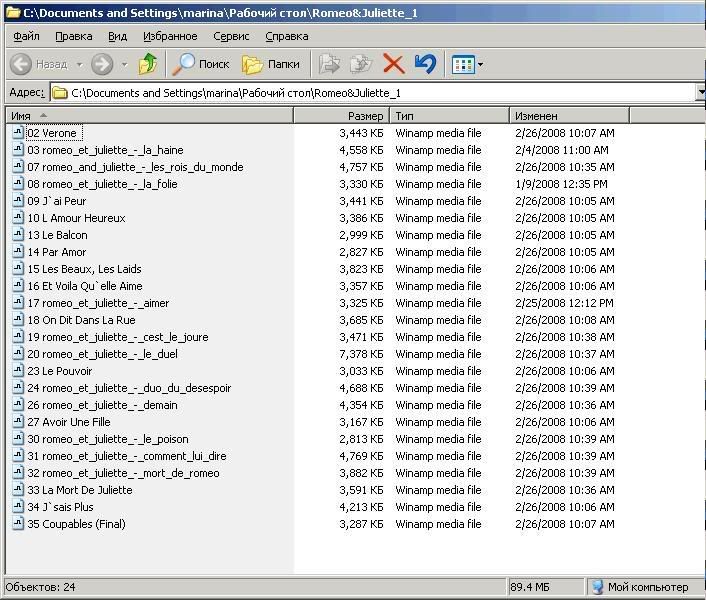Click the title bar folder icon
The width and height of the screenshot is (706, 600).
click(13, 13)
